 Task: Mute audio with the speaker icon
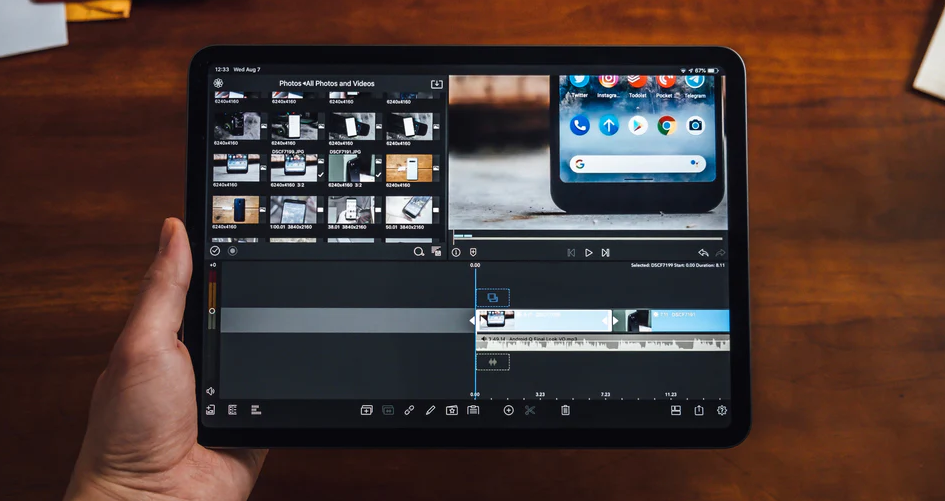click(210, 391)
